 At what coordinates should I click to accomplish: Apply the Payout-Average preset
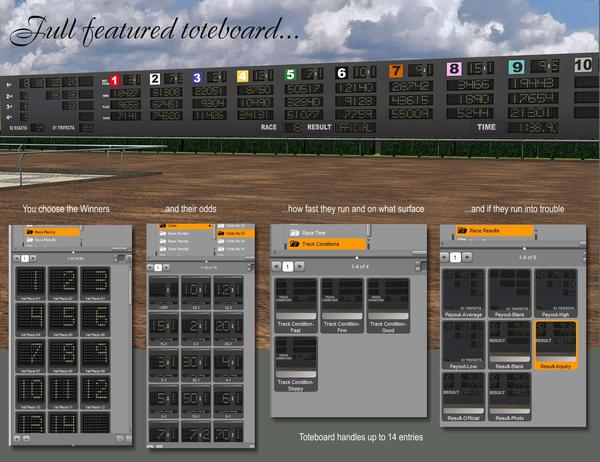pos(463,293)
